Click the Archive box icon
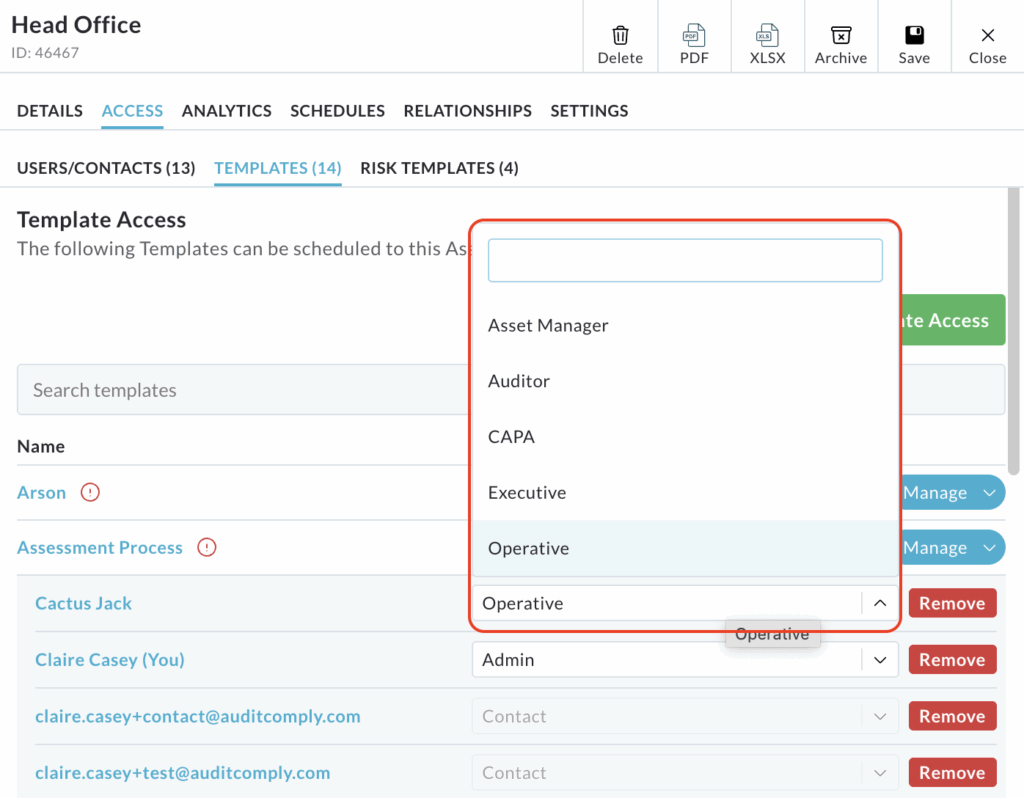 841,37
